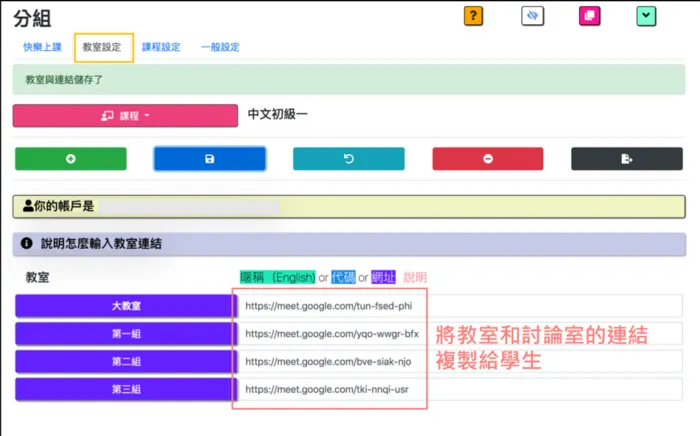Screen dimensions: 700x436
Task: Click the green 暱稱 (English) label
Action: coord(278,278)
